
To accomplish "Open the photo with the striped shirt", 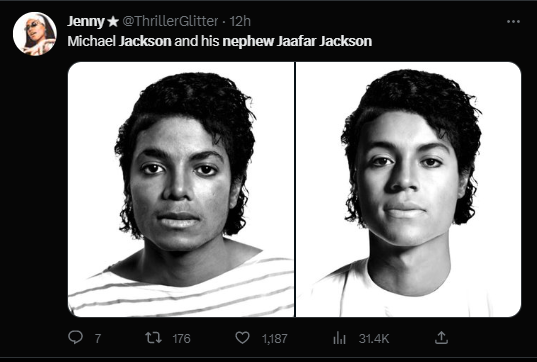I will coord(181,189).
